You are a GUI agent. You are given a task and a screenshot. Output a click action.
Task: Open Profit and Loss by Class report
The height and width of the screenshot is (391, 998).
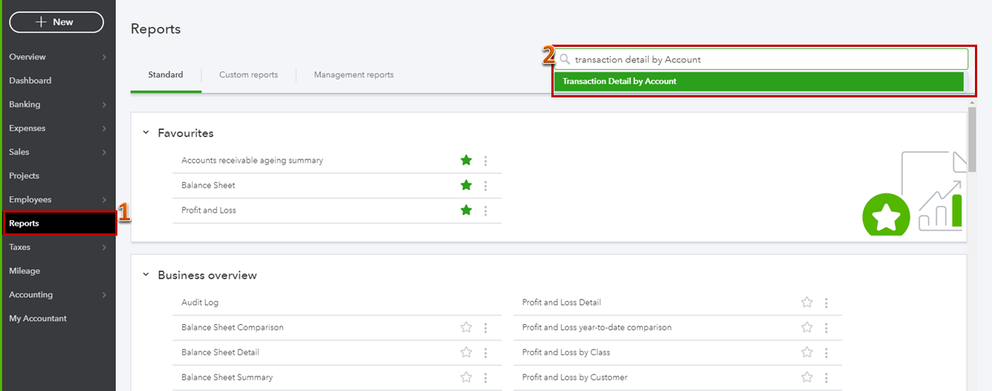pyautogui.click(x=566, y=352)
